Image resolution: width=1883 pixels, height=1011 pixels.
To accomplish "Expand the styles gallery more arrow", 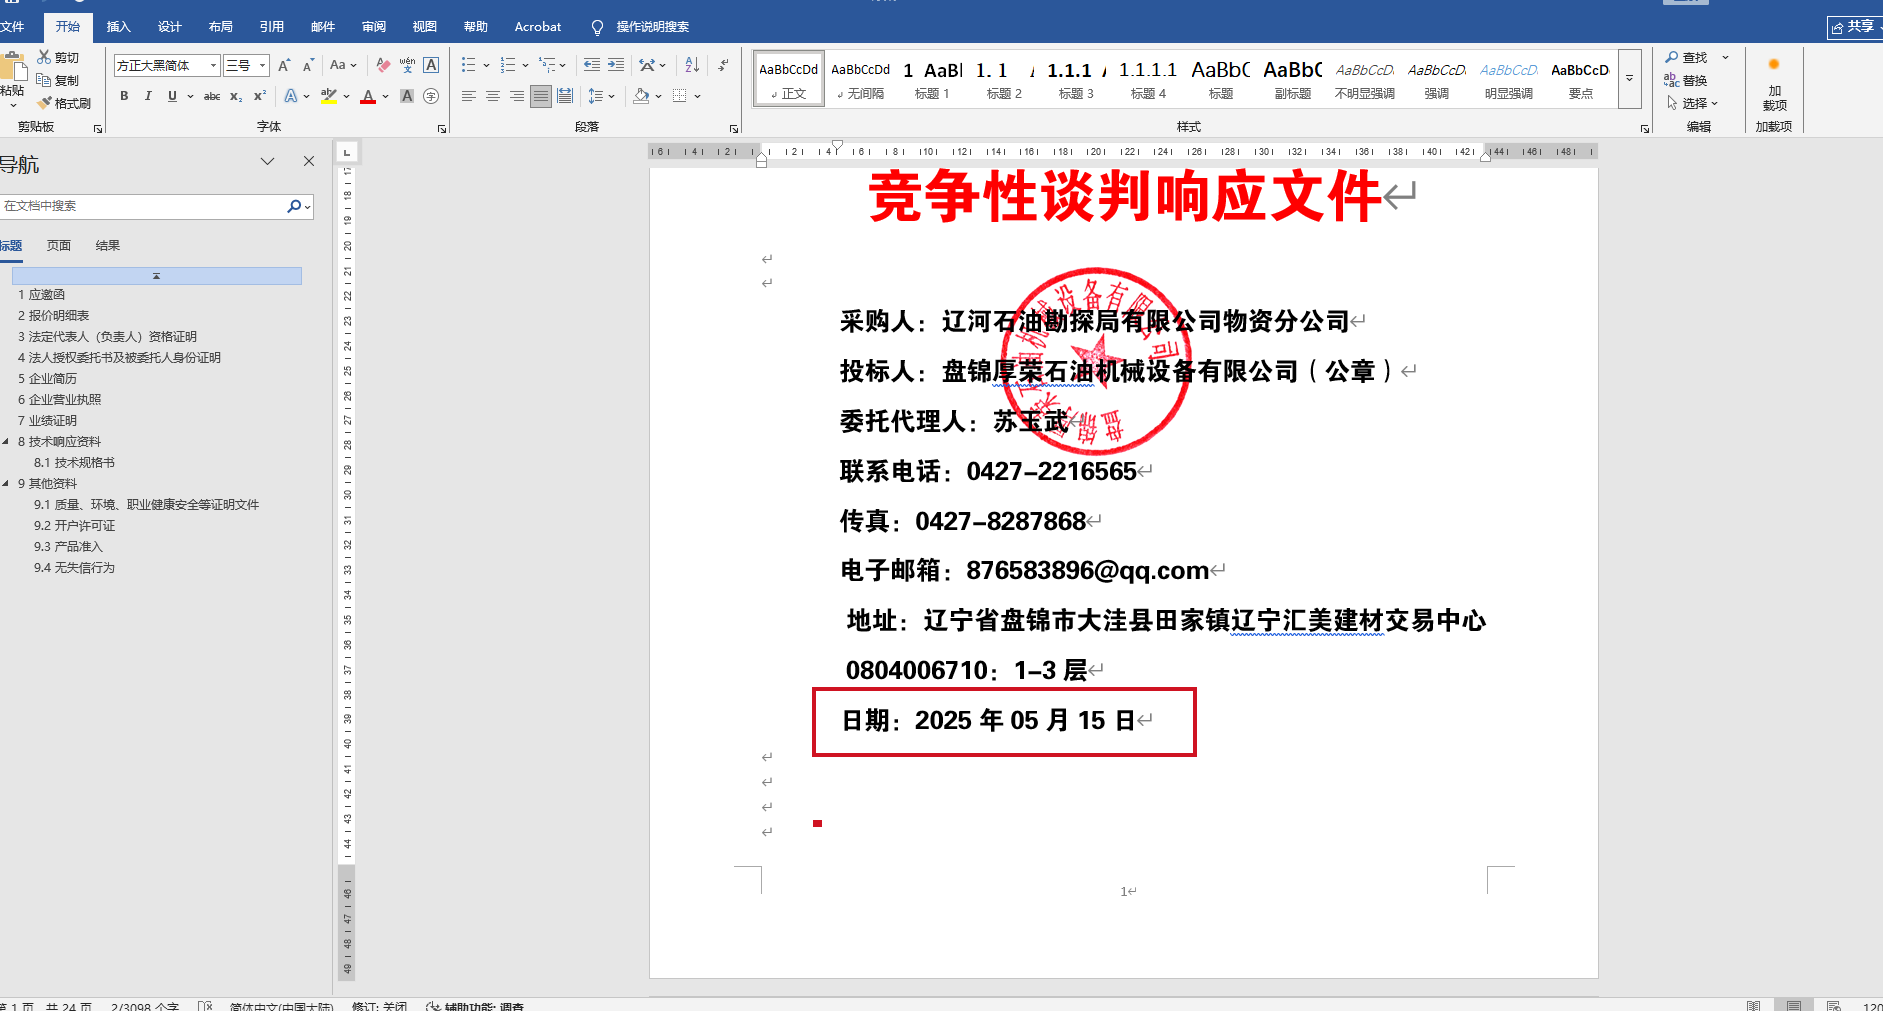I will pyautogui.click(x=1629, y=78).
